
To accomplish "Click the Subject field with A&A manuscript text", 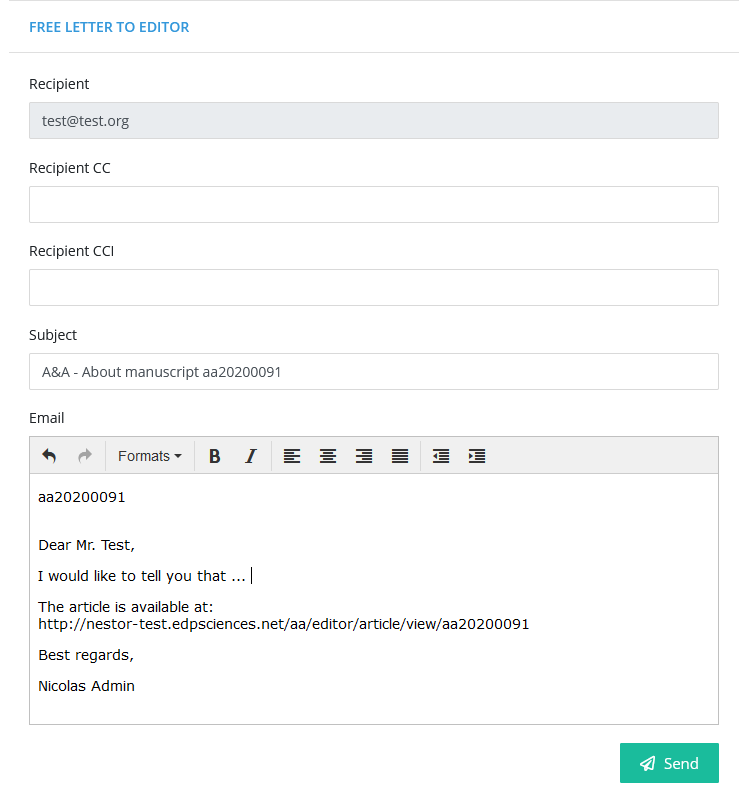I will point(374,371).
